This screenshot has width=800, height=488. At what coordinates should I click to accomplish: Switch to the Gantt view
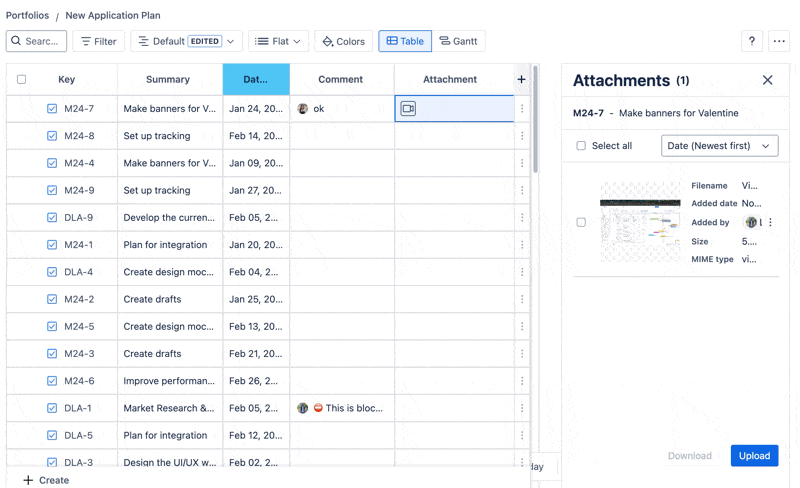(458, 41)
